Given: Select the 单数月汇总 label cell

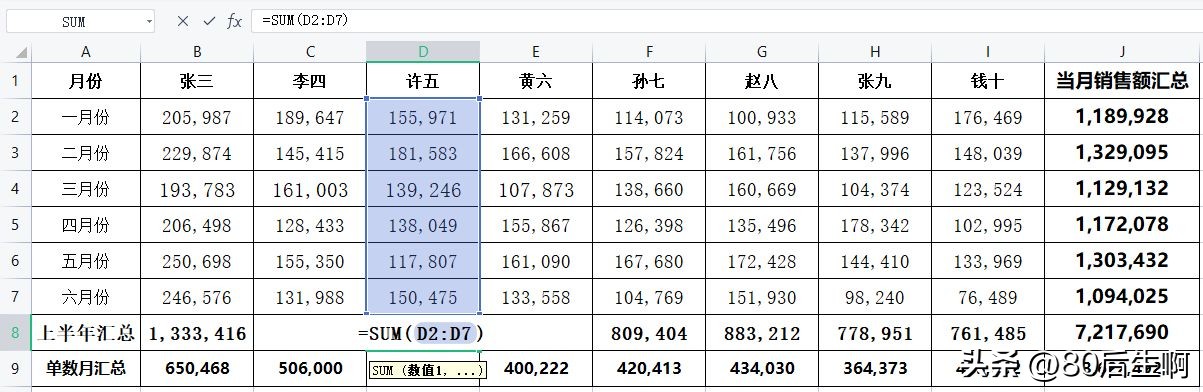Looking at the screenshot, I should click(86, 368).
